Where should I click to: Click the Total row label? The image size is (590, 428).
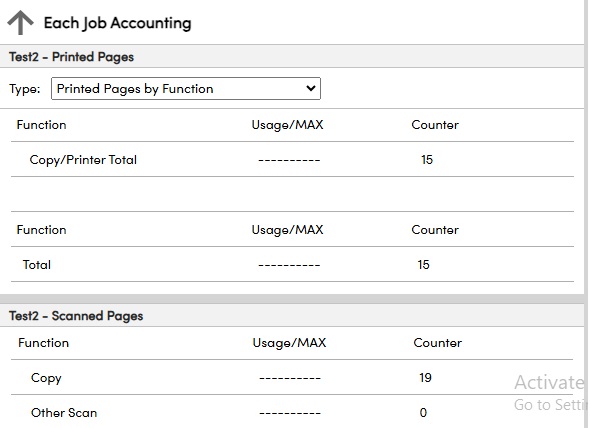(x=36, y=265)
